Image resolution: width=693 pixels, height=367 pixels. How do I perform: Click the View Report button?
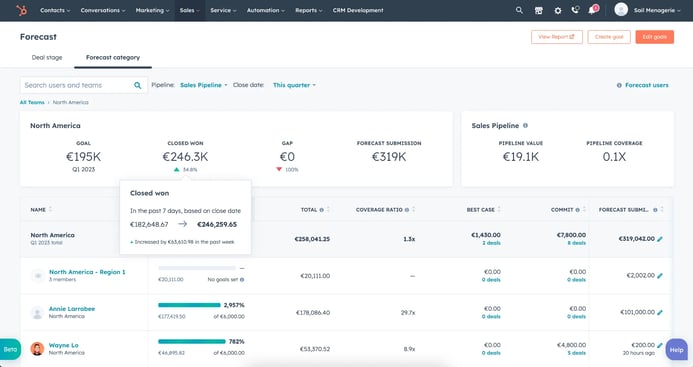(x=557, y=37)
